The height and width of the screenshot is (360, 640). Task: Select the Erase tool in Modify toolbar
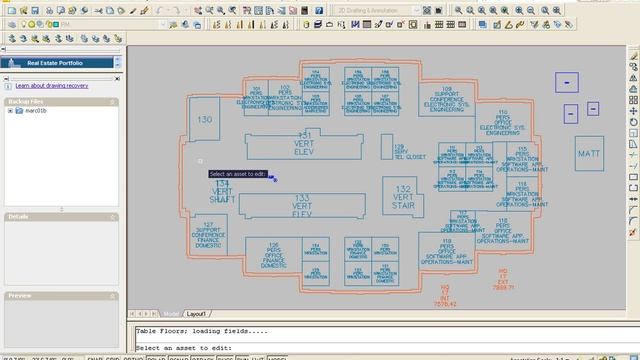[633, 56]
